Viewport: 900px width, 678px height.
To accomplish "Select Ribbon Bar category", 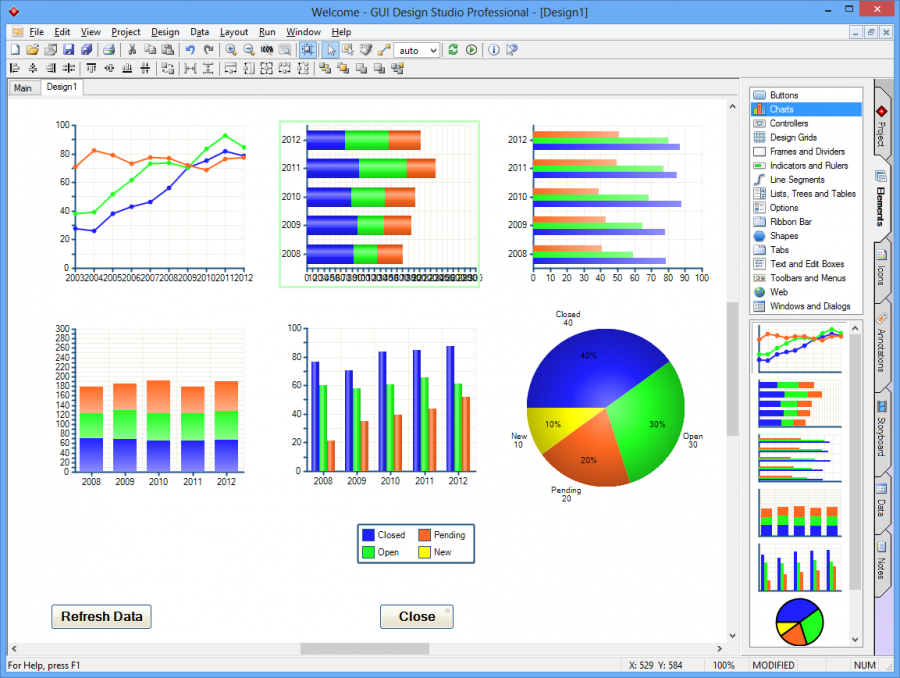I will [x=806, y=222].
